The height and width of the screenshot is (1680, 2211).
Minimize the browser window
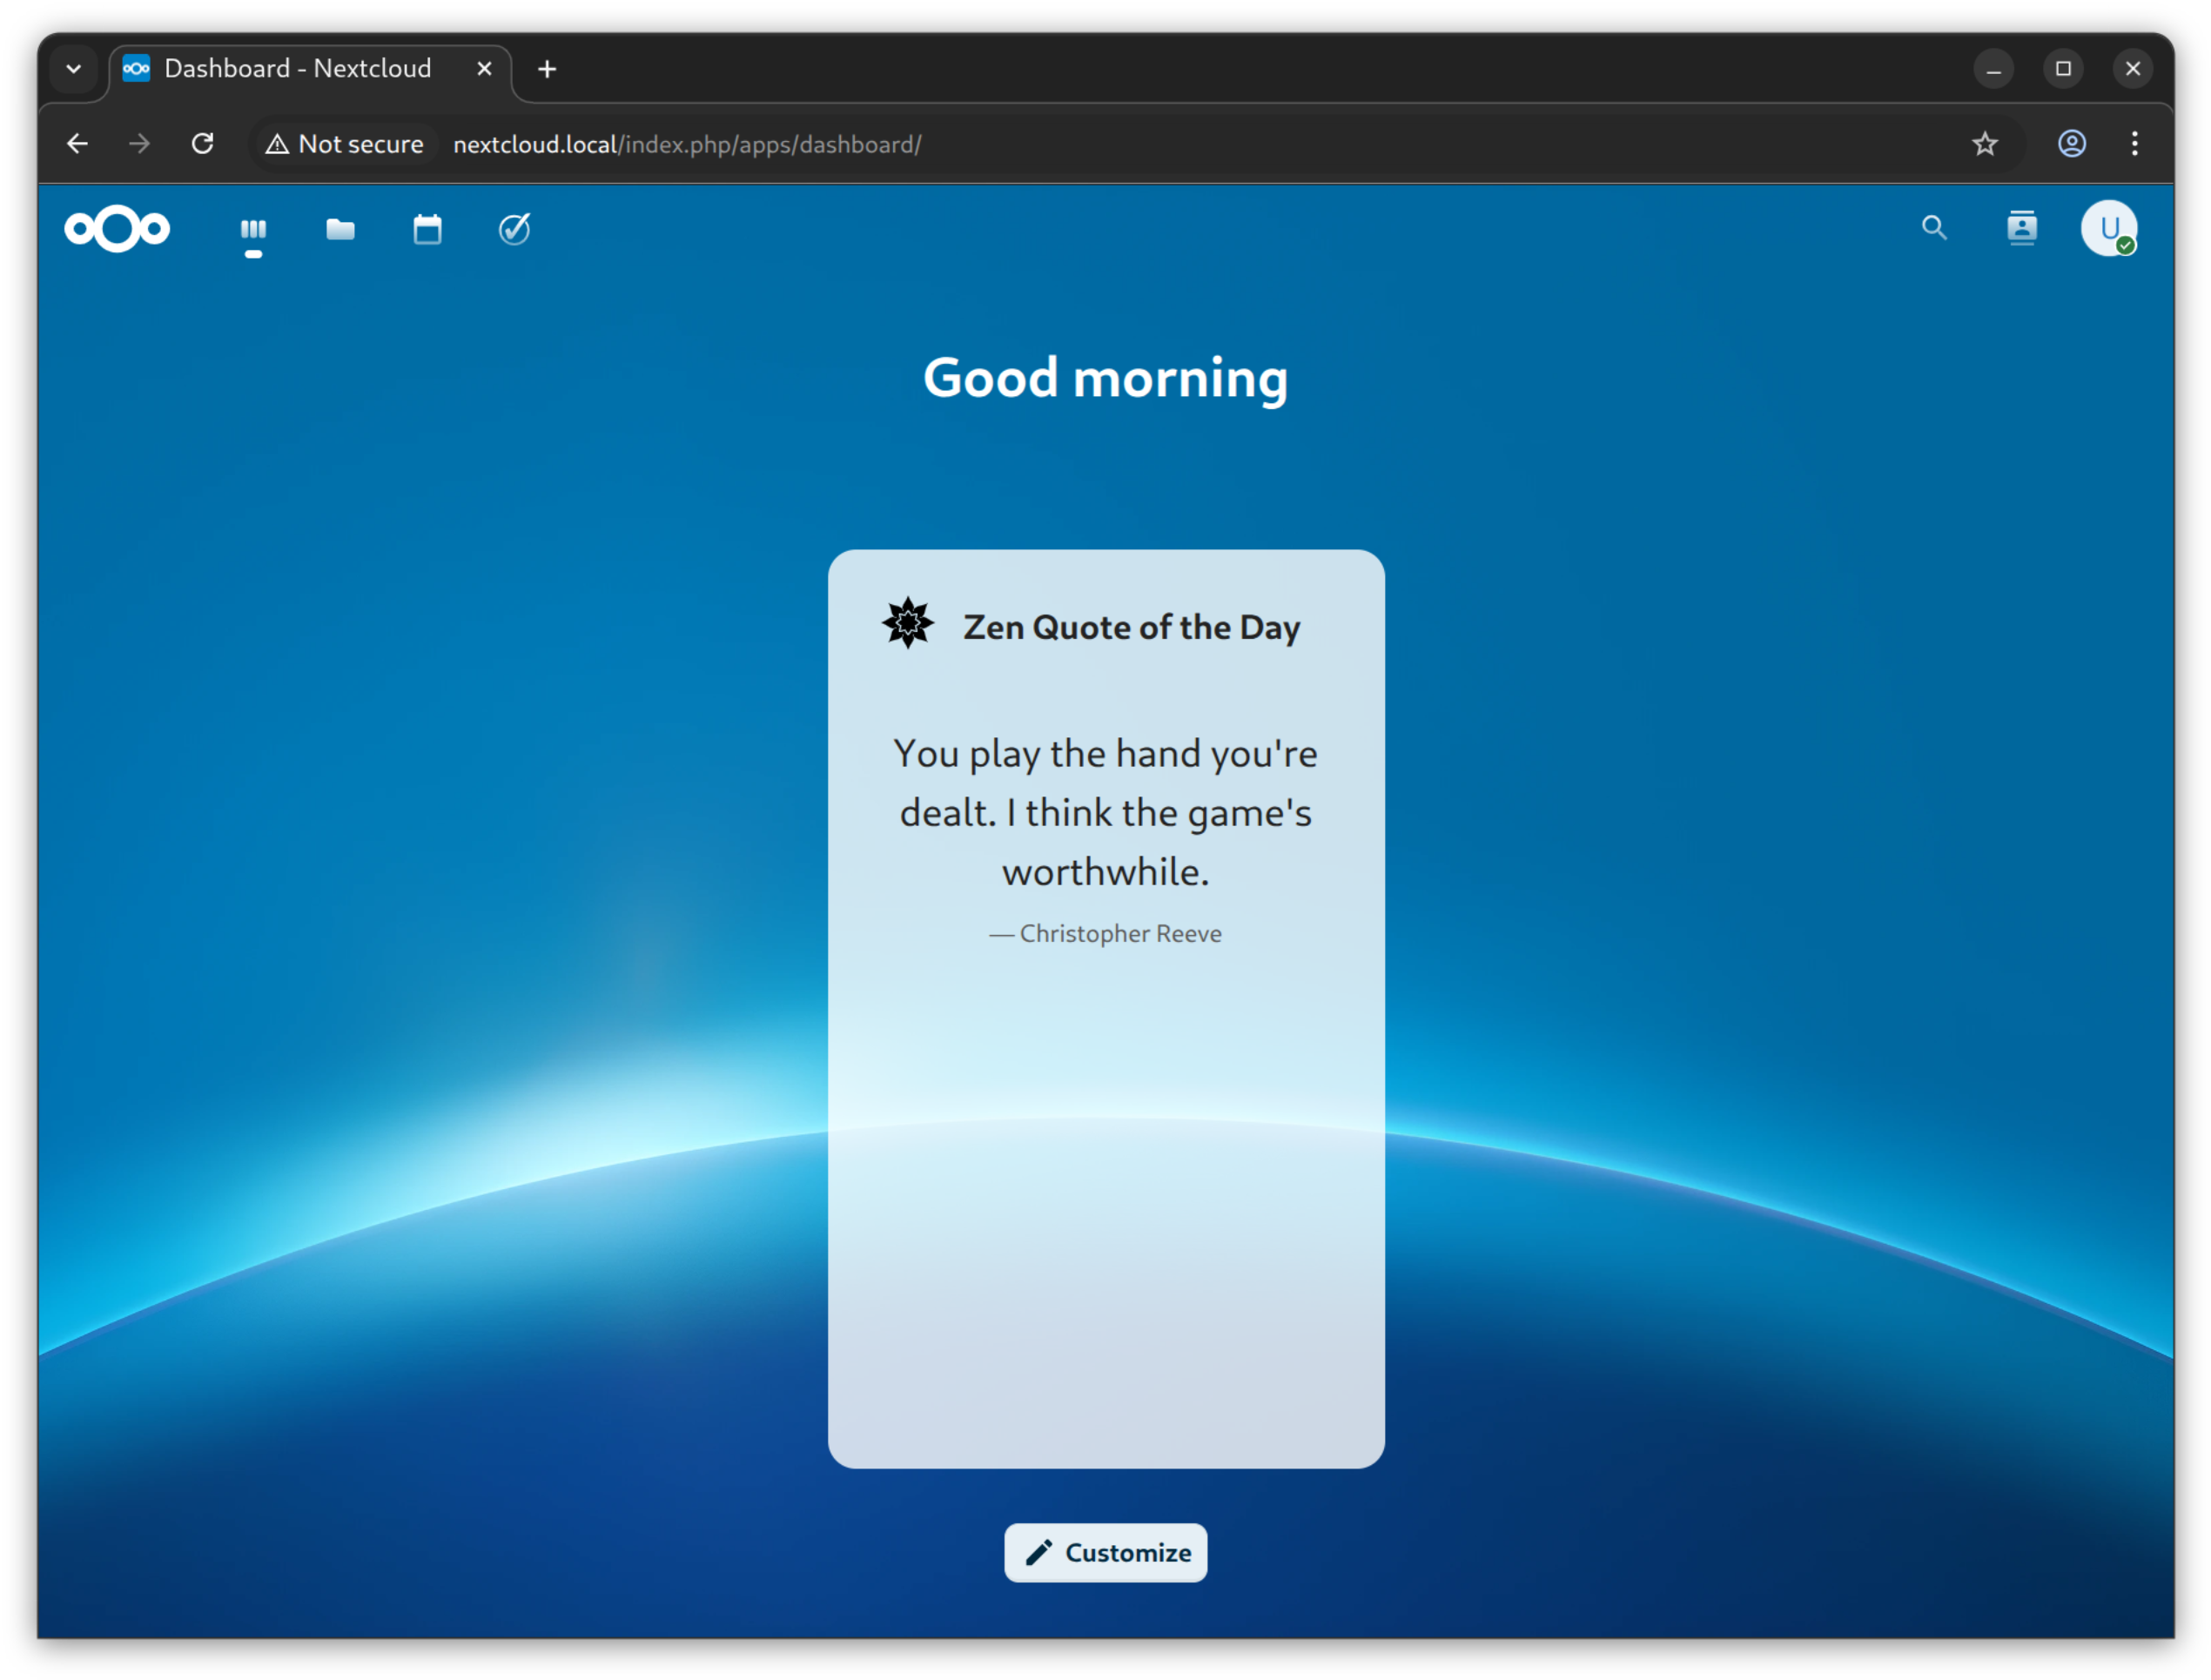tap(1993, 69)
